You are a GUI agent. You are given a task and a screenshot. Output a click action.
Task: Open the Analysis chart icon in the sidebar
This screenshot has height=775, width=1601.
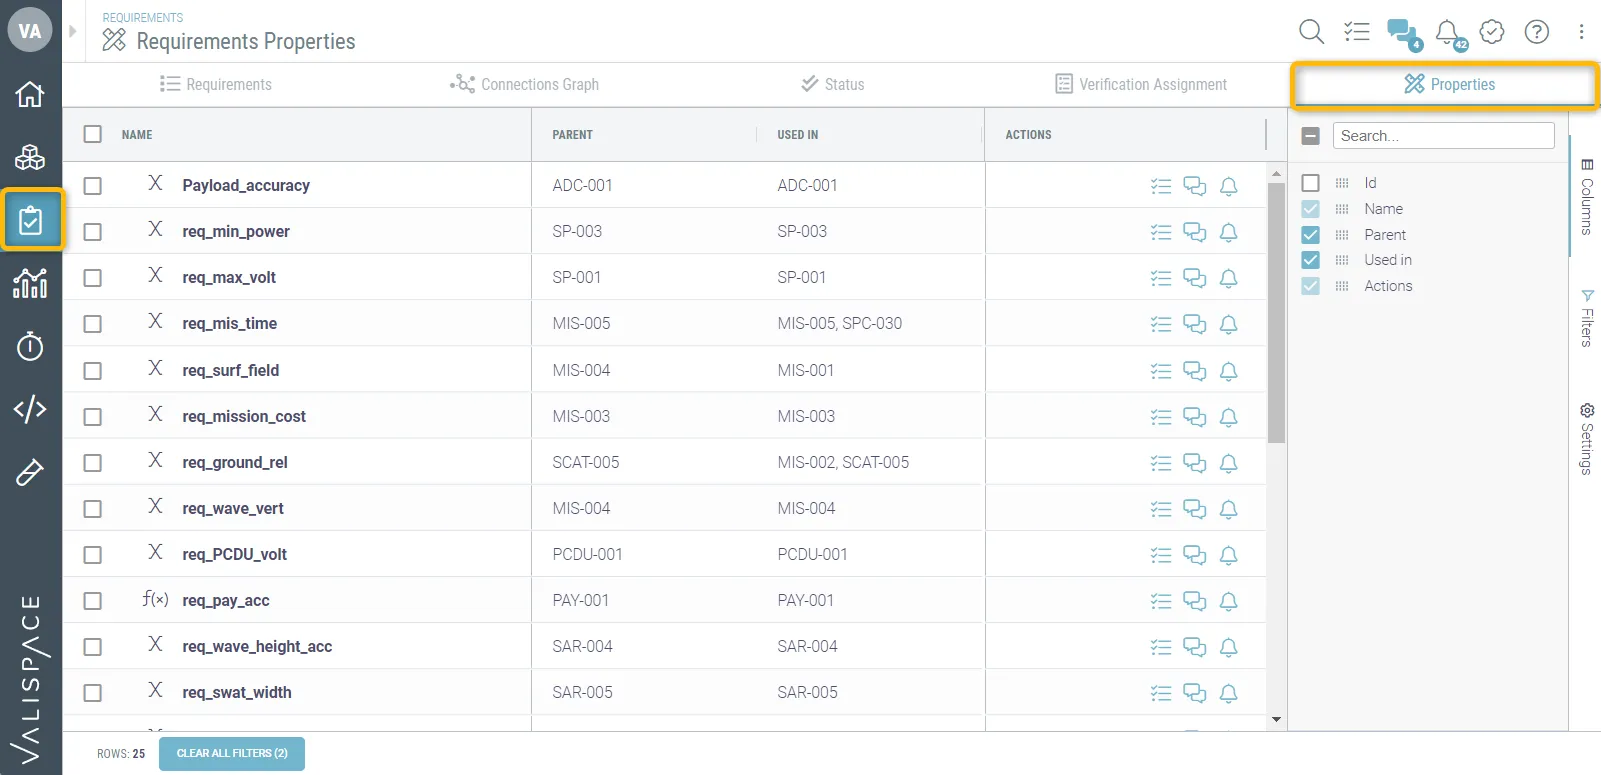30,283
